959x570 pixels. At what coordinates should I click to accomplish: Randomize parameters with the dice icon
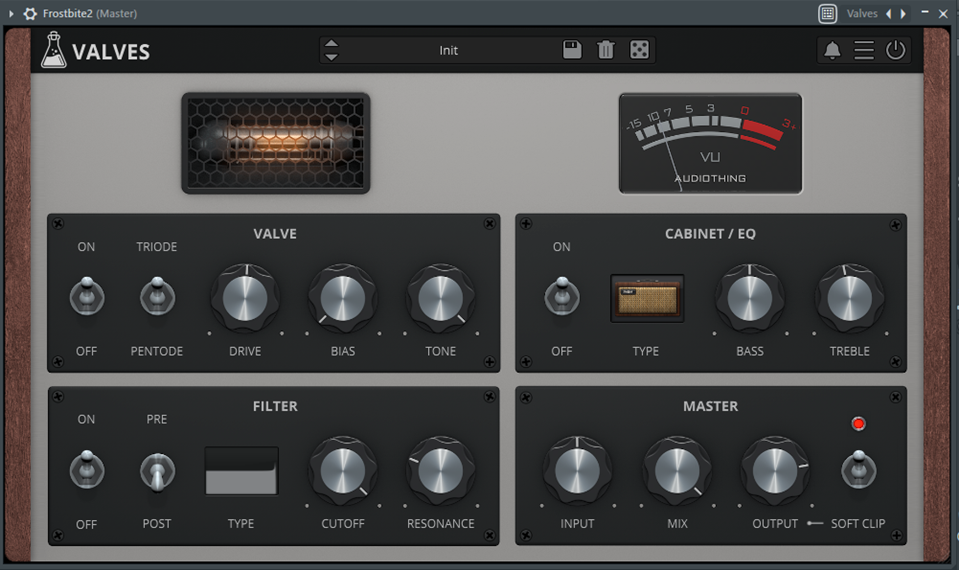[x=639, y=50]
